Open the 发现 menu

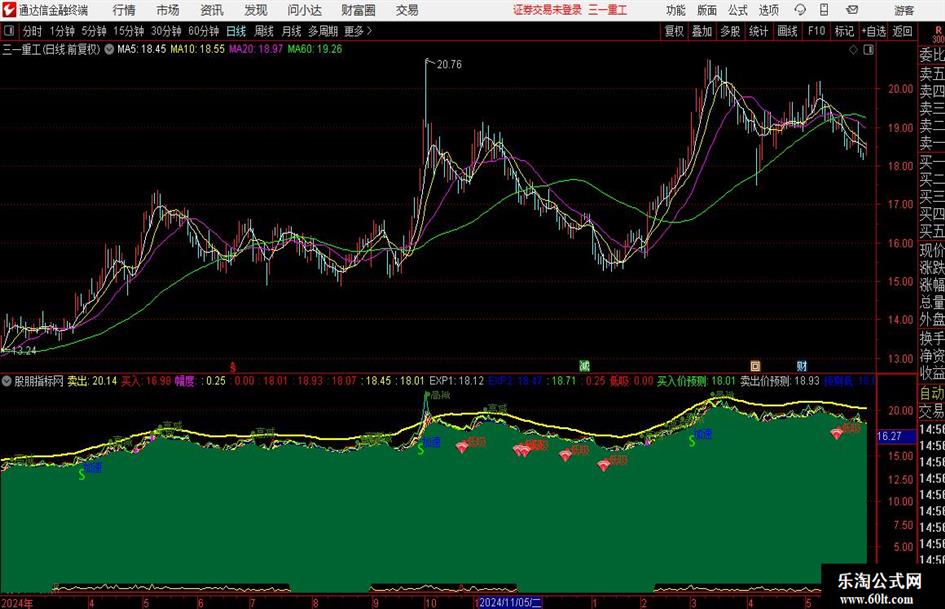coord(256,10)
